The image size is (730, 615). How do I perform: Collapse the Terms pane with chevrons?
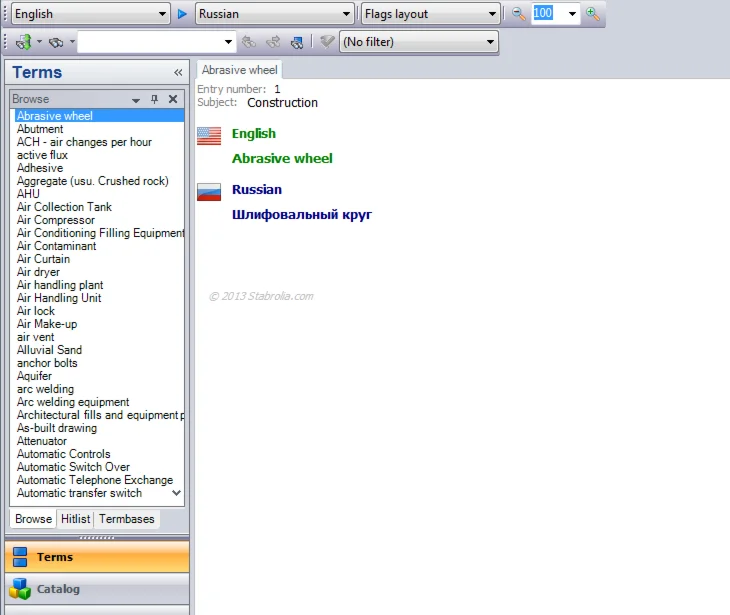click(x=178, y=73)
